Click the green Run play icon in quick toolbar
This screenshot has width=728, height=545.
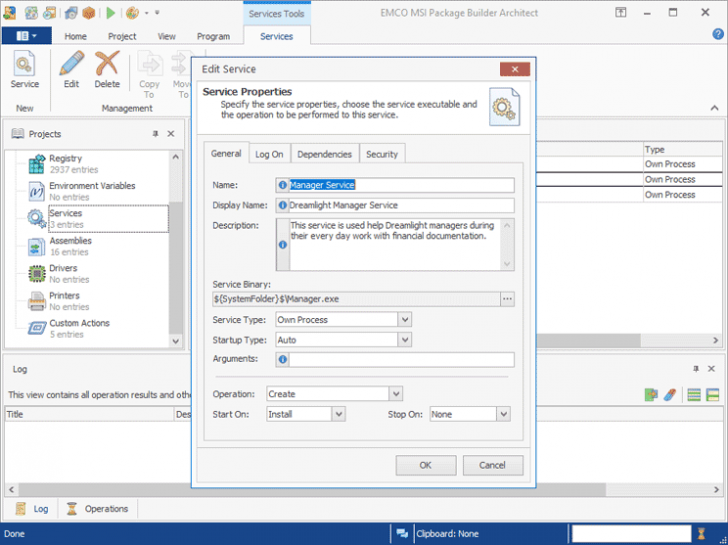pos(110,13)
